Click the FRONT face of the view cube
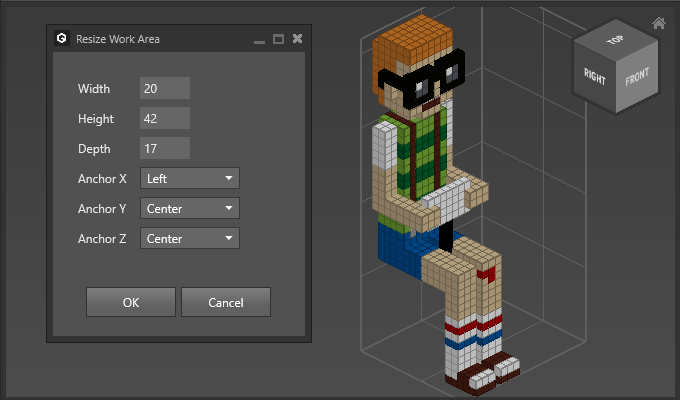This screenshot has width=680, height=400. [x=637, y=78]
